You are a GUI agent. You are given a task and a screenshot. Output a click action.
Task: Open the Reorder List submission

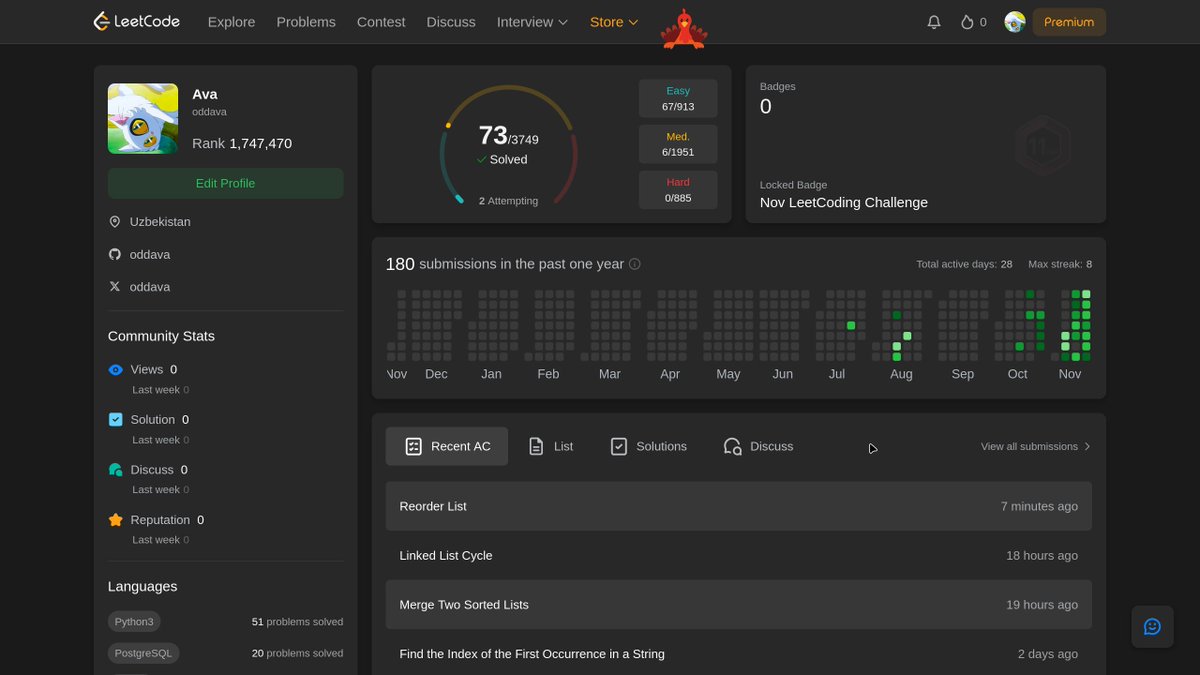tap(739, 506)
